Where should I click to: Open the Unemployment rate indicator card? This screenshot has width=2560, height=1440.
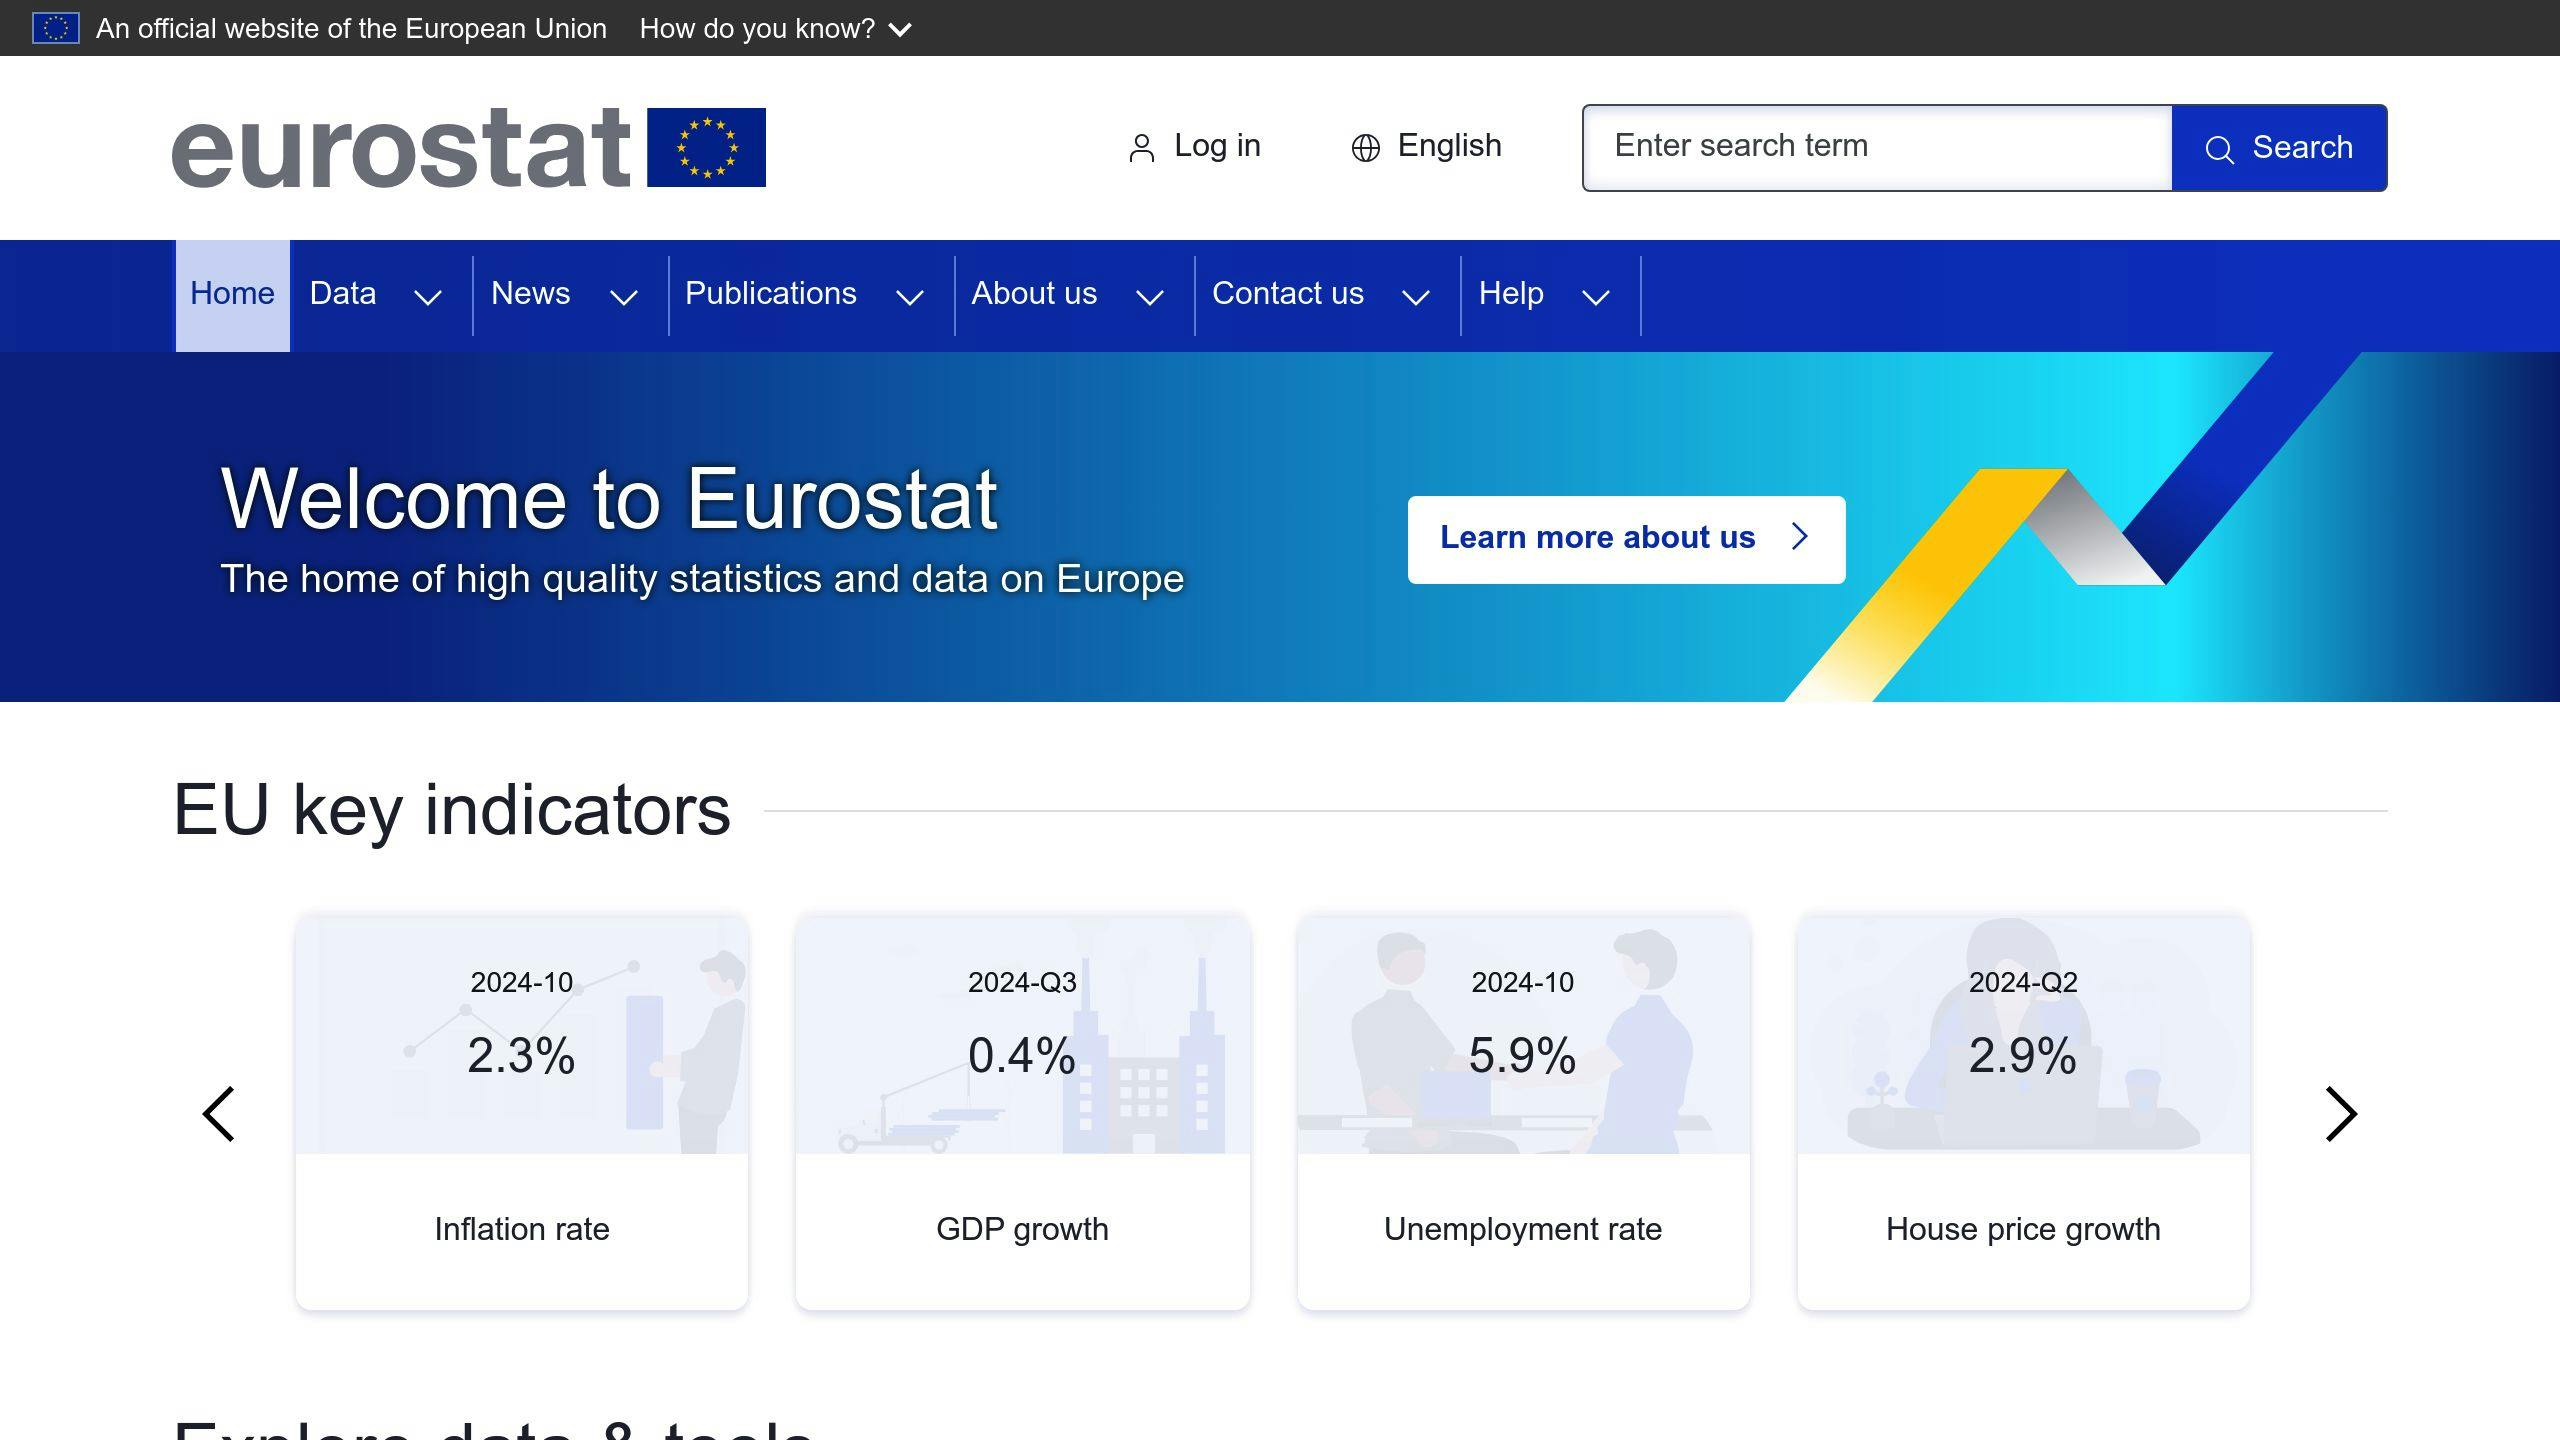click(x=1523, y=1112)
